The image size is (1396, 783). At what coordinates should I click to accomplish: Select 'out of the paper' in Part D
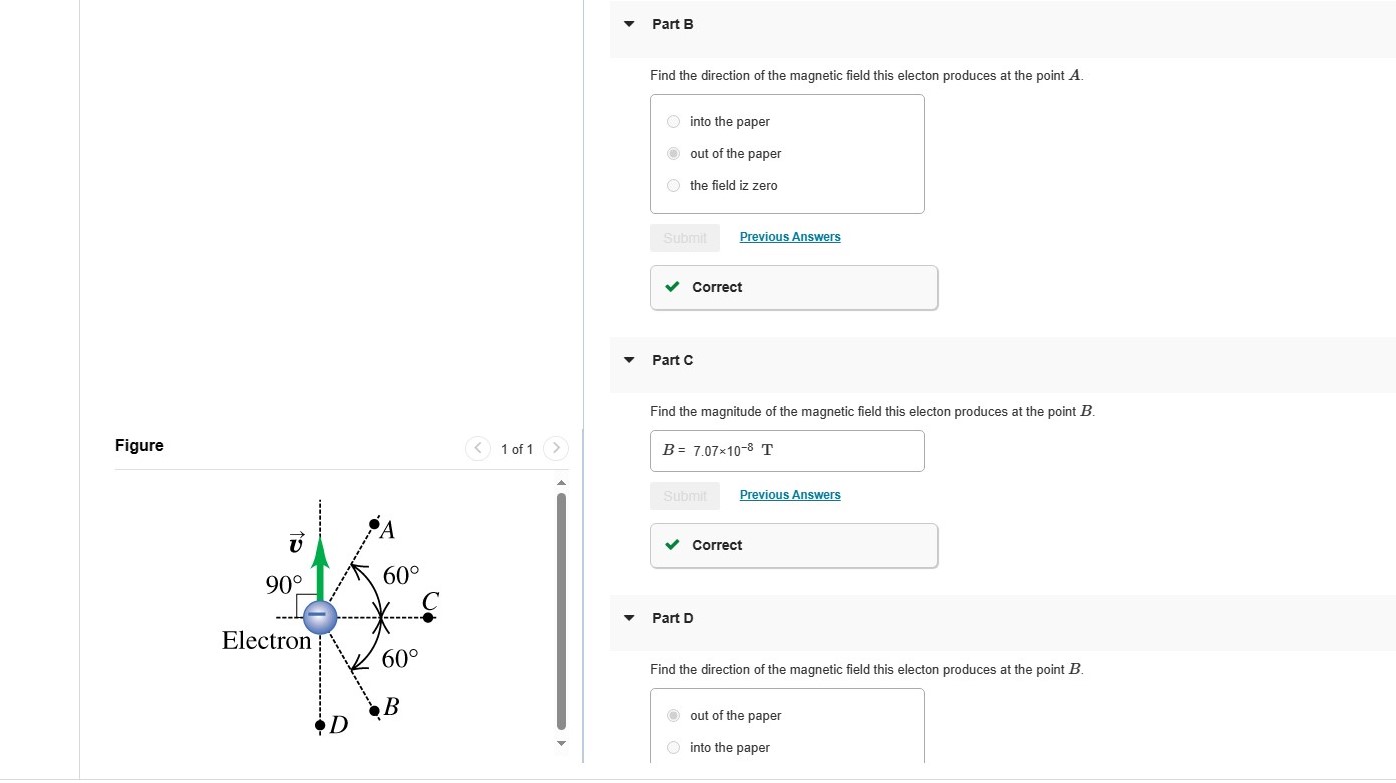click(x=673, y=715)
